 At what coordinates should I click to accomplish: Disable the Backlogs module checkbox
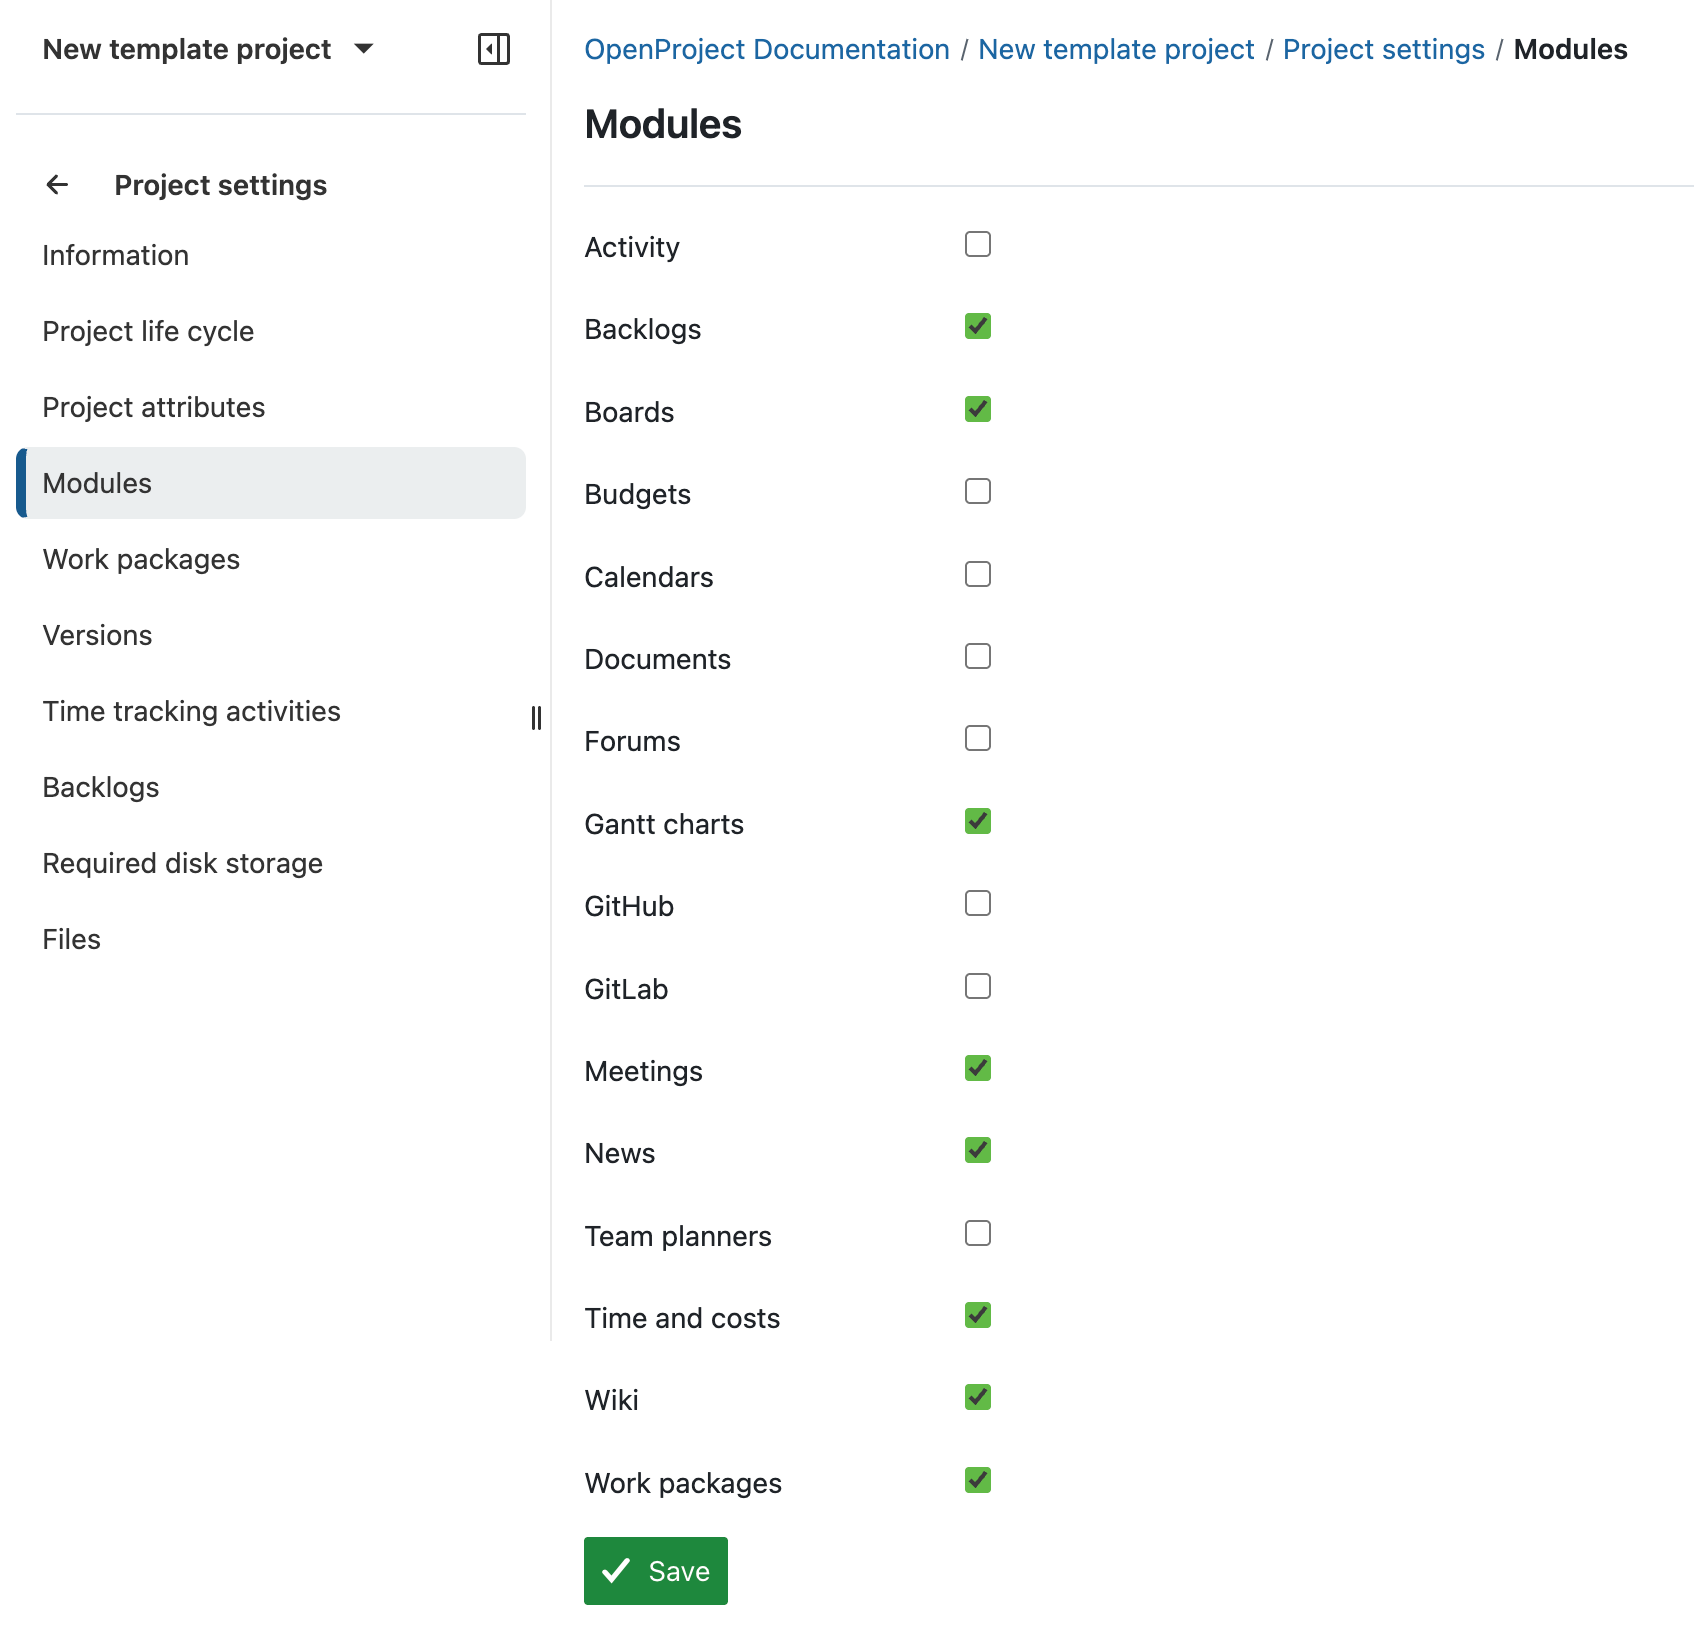click(x=977, y=325)
